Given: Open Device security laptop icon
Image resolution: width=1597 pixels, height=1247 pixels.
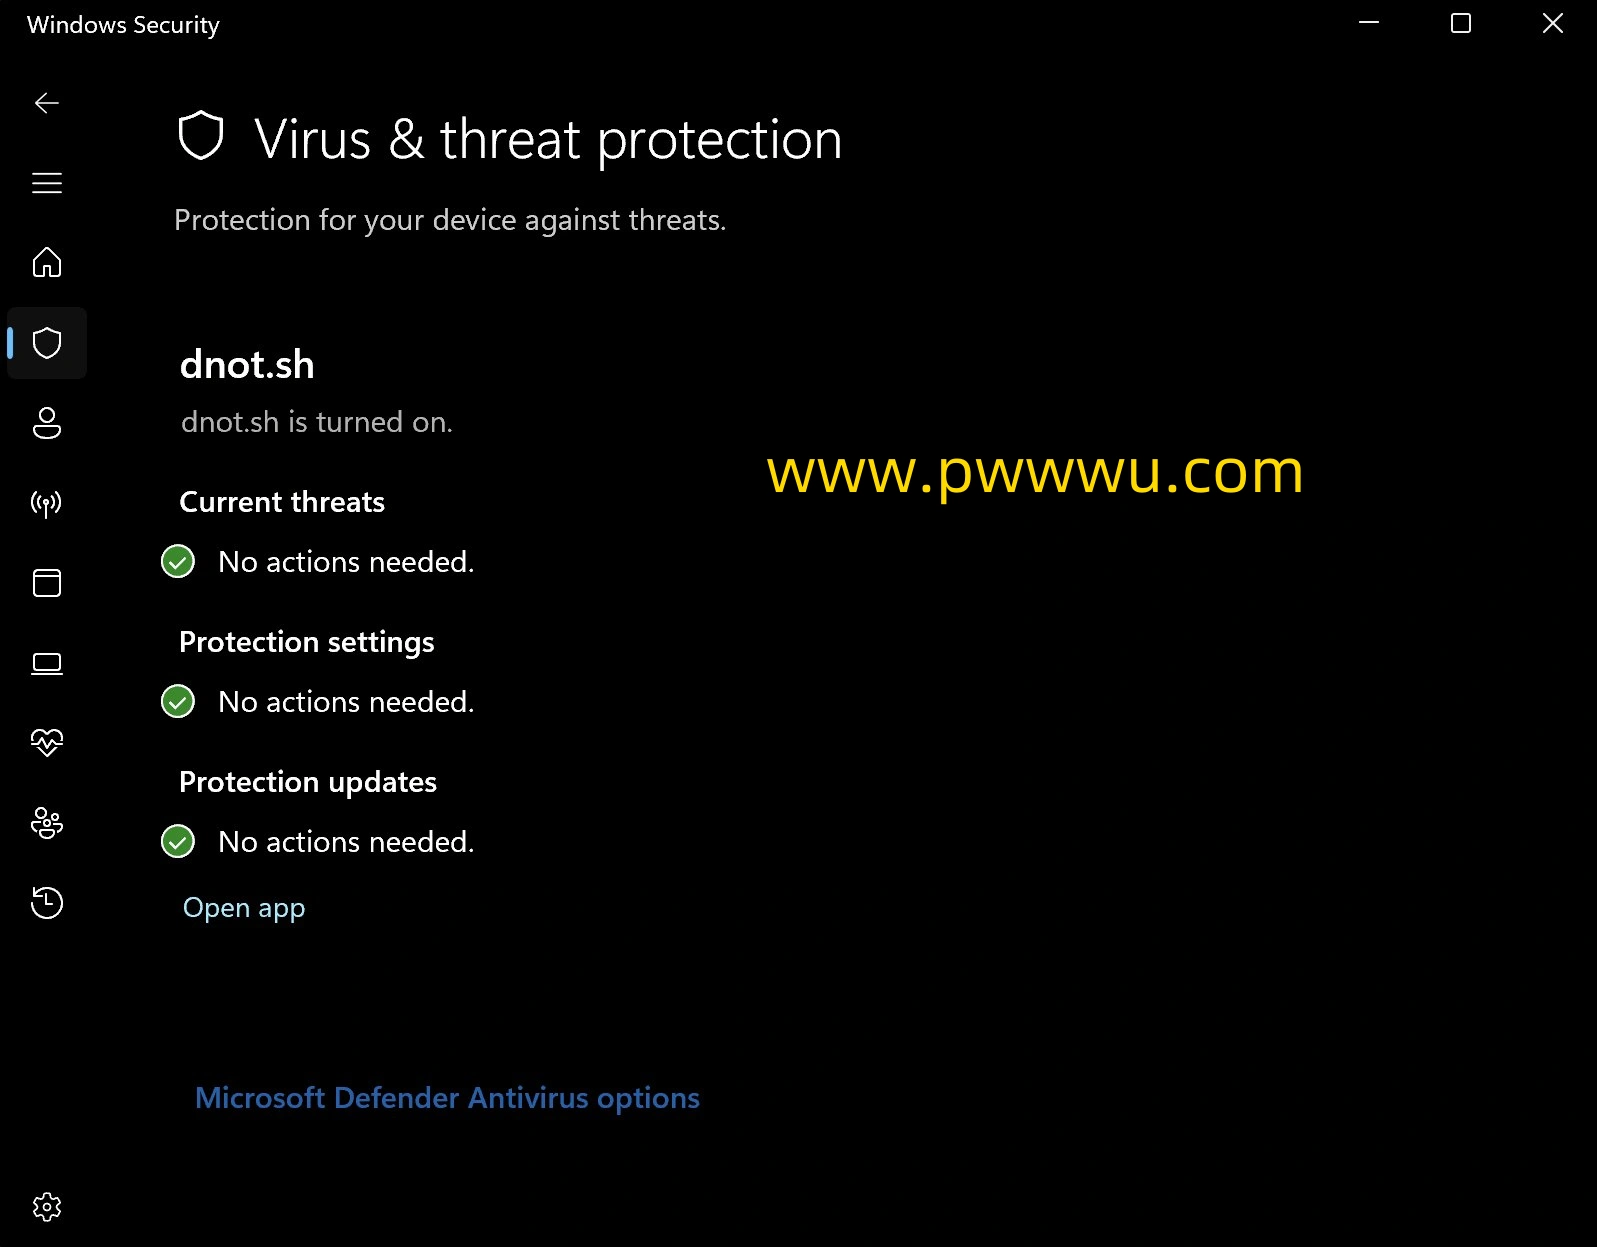Looking at the screenshot, I should tap(47, 663).
